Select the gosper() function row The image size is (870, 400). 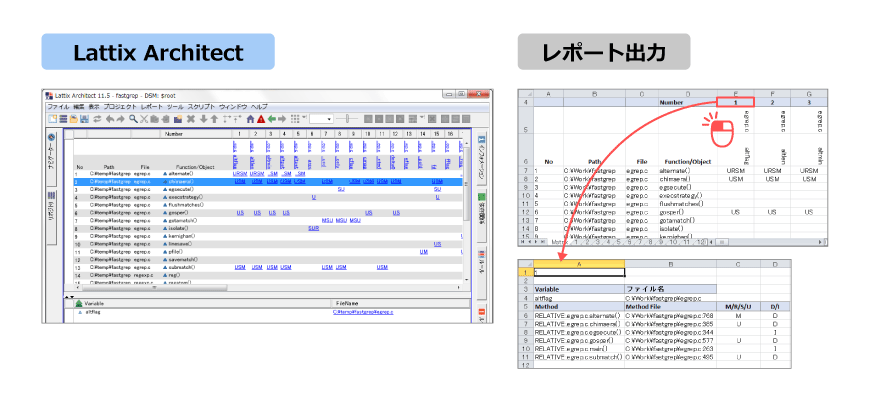(x=267, y=212)
